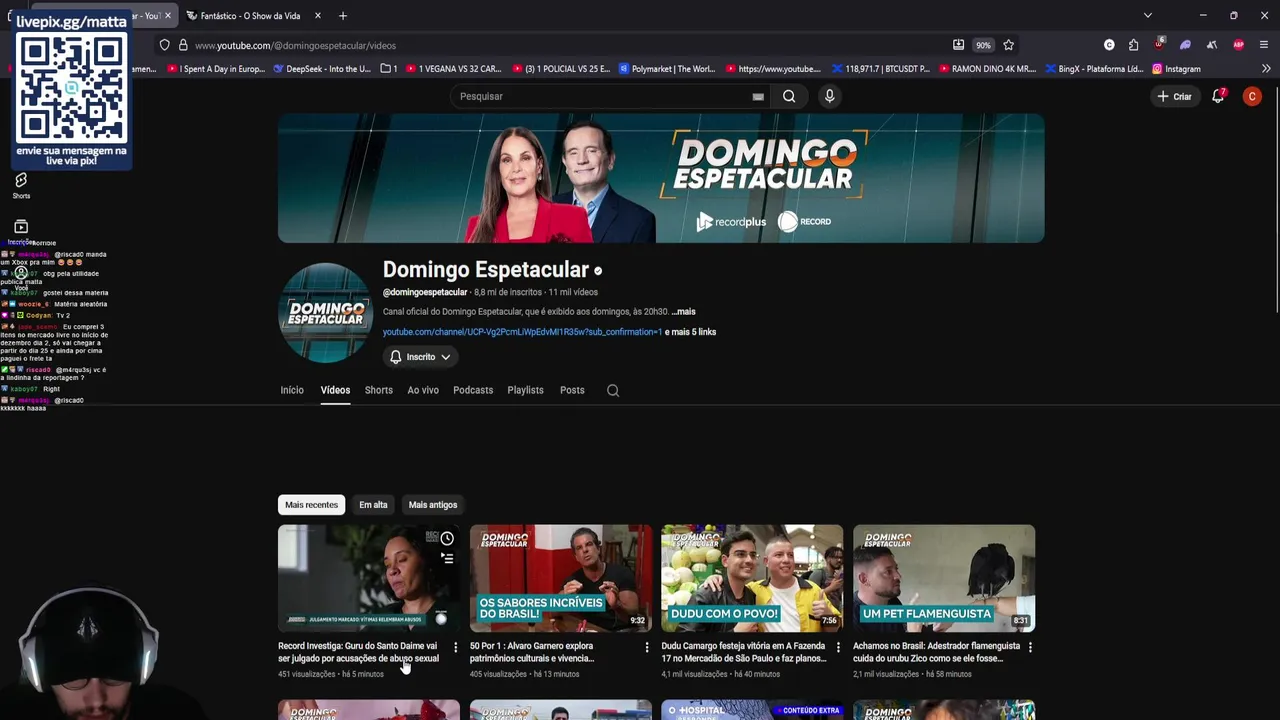Viewport: 1280px width, 720px height.
Task: Open the Podcasts tab
Action: point(473,390)
